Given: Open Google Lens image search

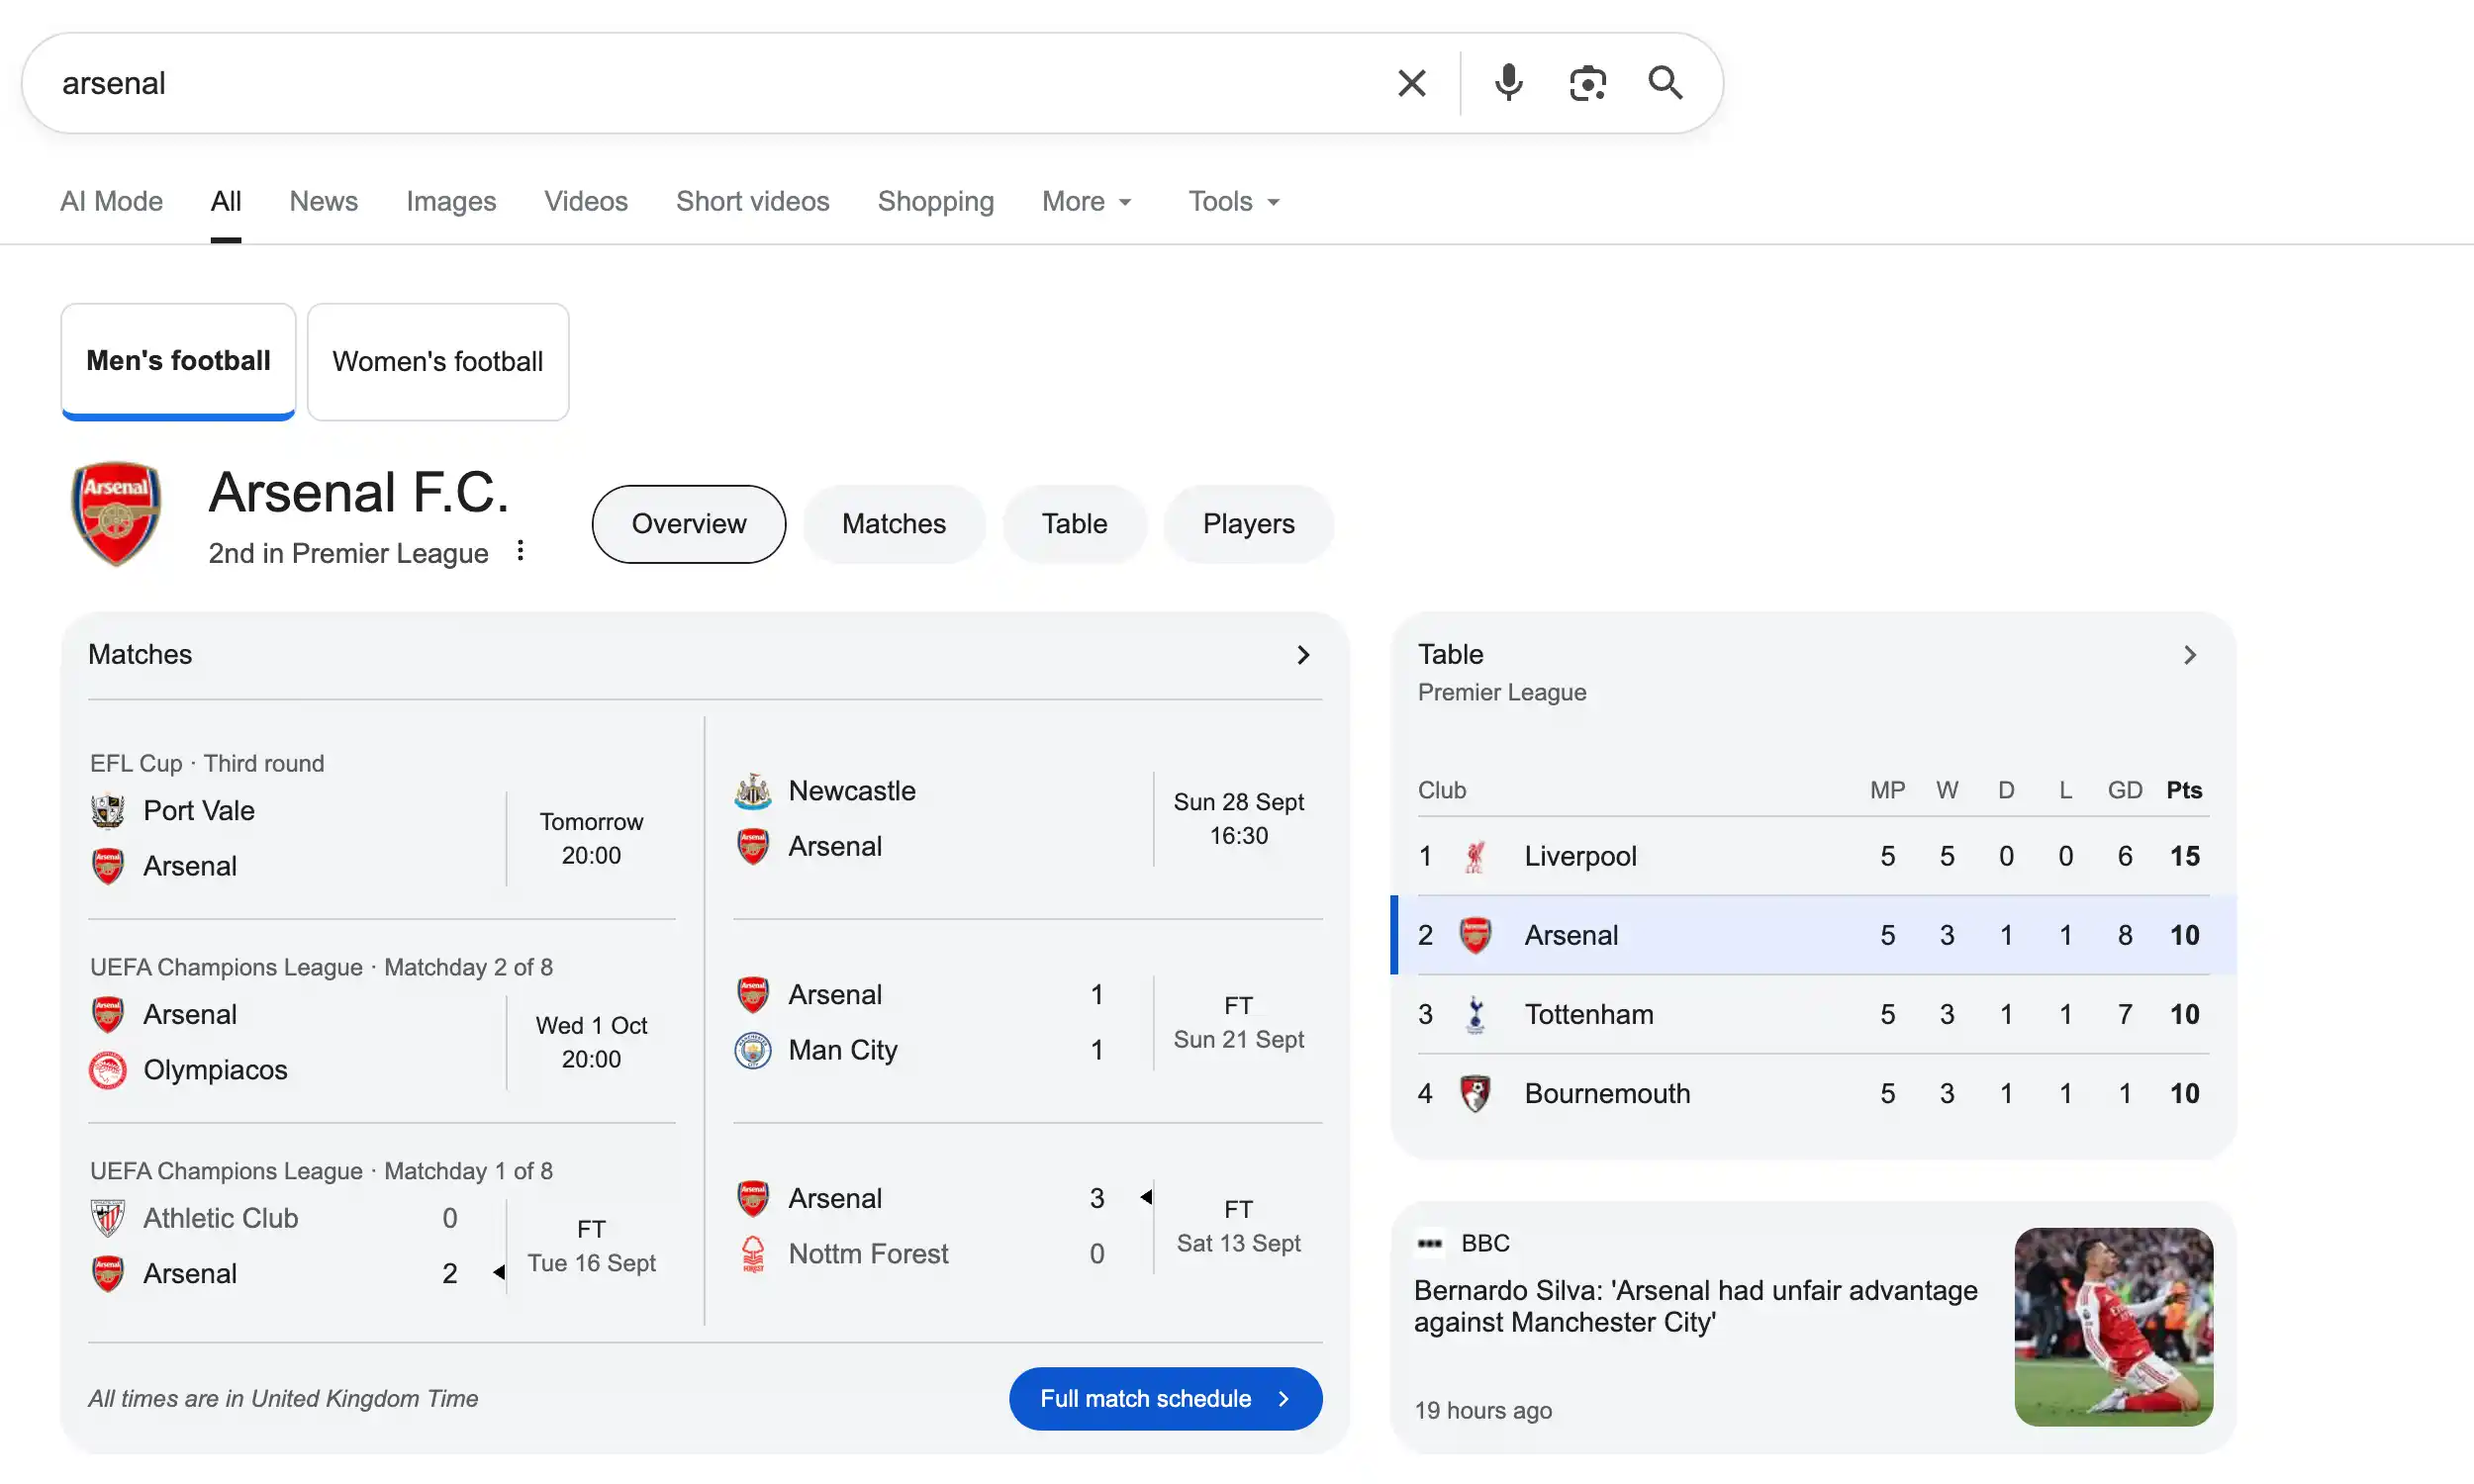Looking at the screenshot, I should pos(1588,82).
